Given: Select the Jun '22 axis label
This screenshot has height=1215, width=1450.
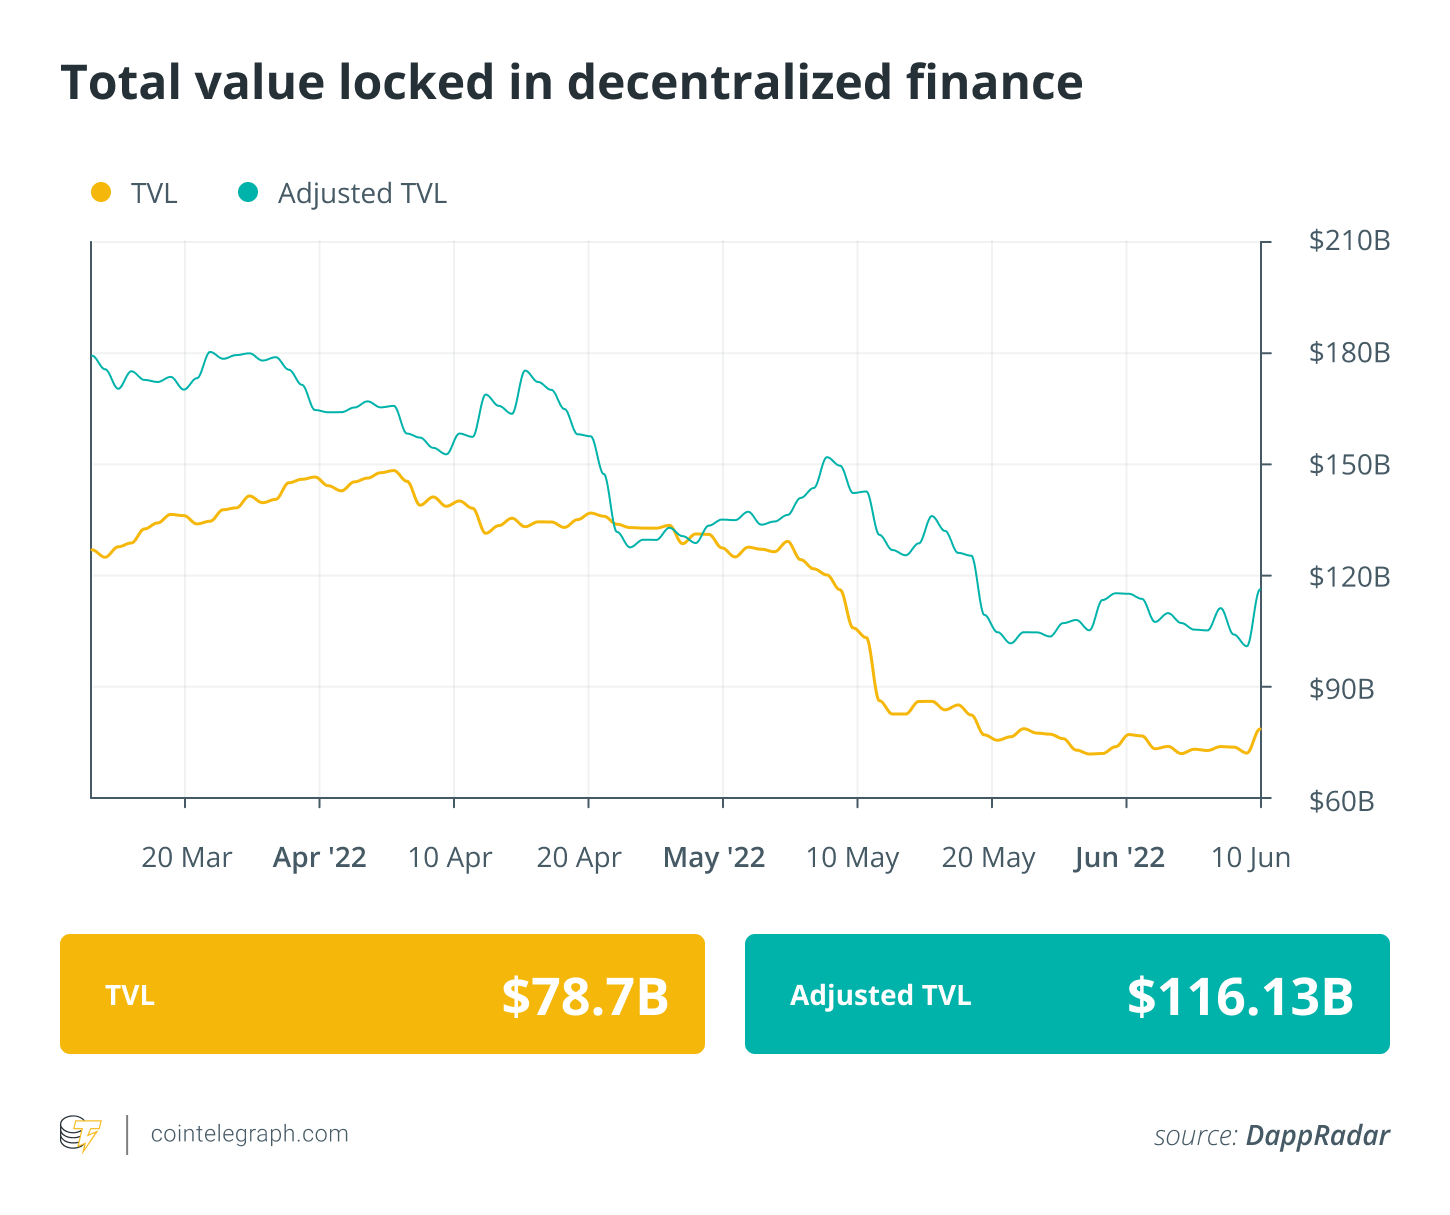Looking at the screenshot, I should tap(1120, 858).
